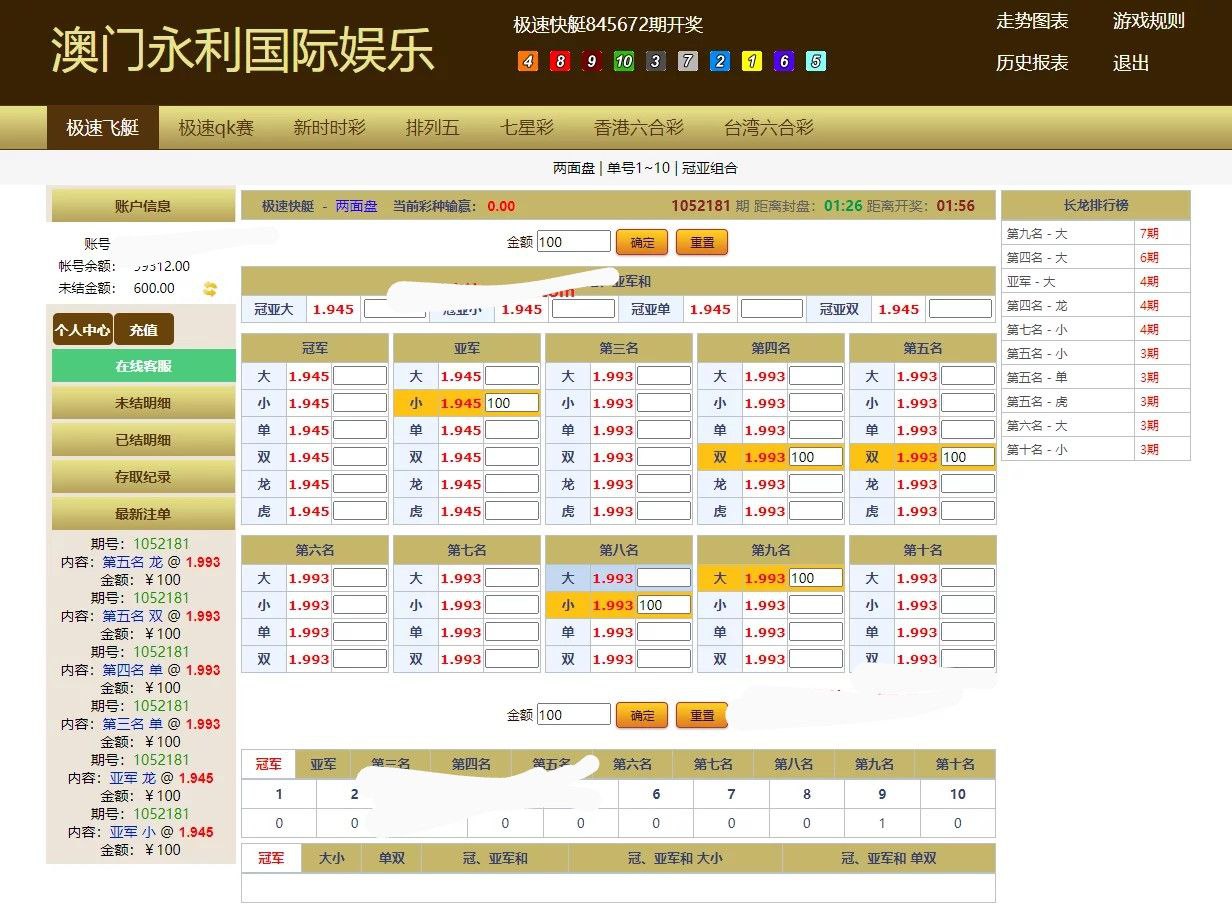This screenshot has width=1232, height=922.
Task: Click the 退出 logout link
Action: pos(1131,63)
